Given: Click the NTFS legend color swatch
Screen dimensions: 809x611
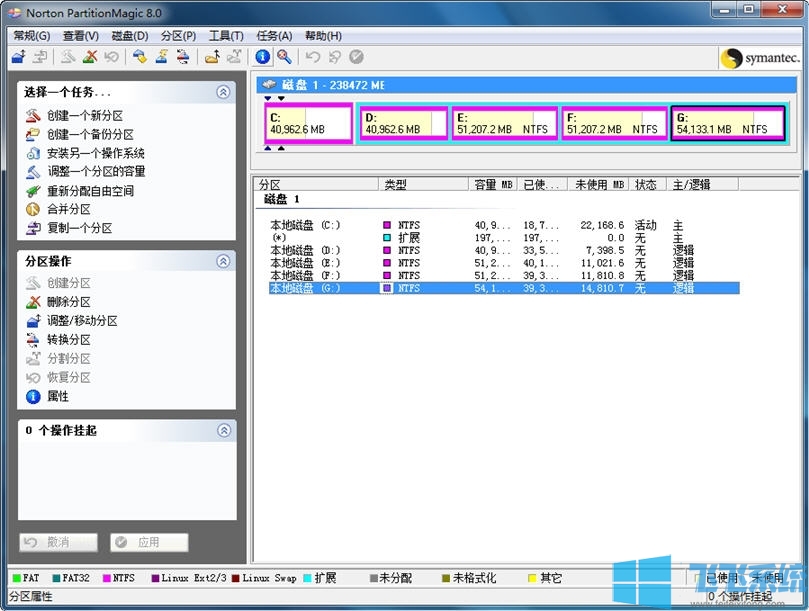Looking at the screenshot, I should tap(105, 578).
